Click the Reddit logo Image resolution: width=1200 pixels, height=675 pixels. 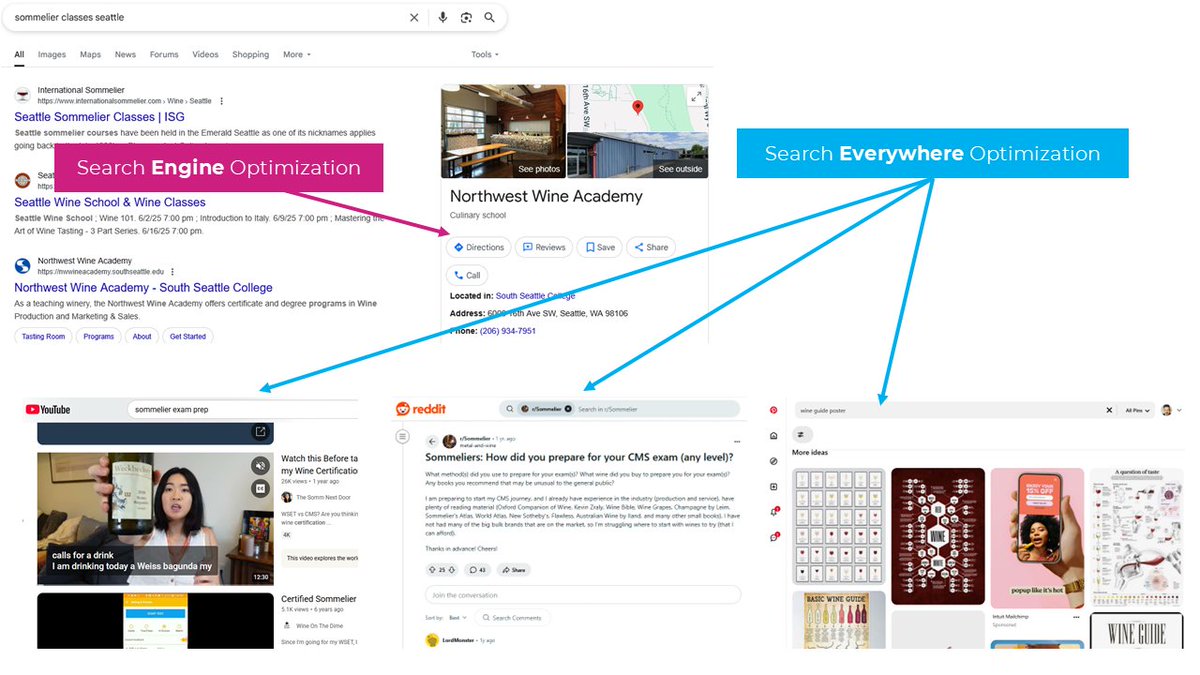click(x=421, y=409)
